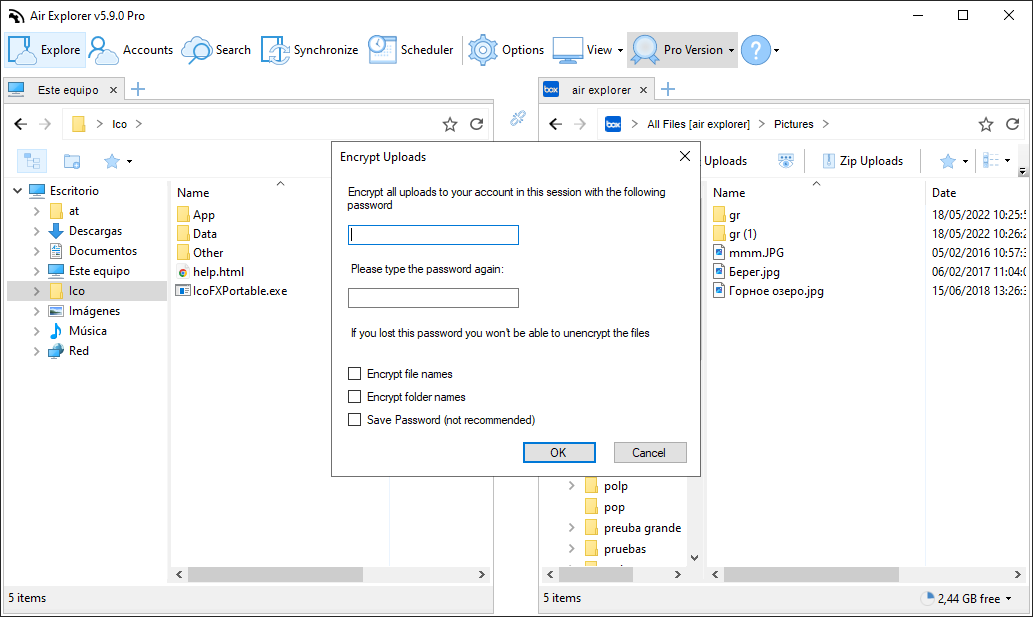Enable Save Password option

tap(354, 419)
